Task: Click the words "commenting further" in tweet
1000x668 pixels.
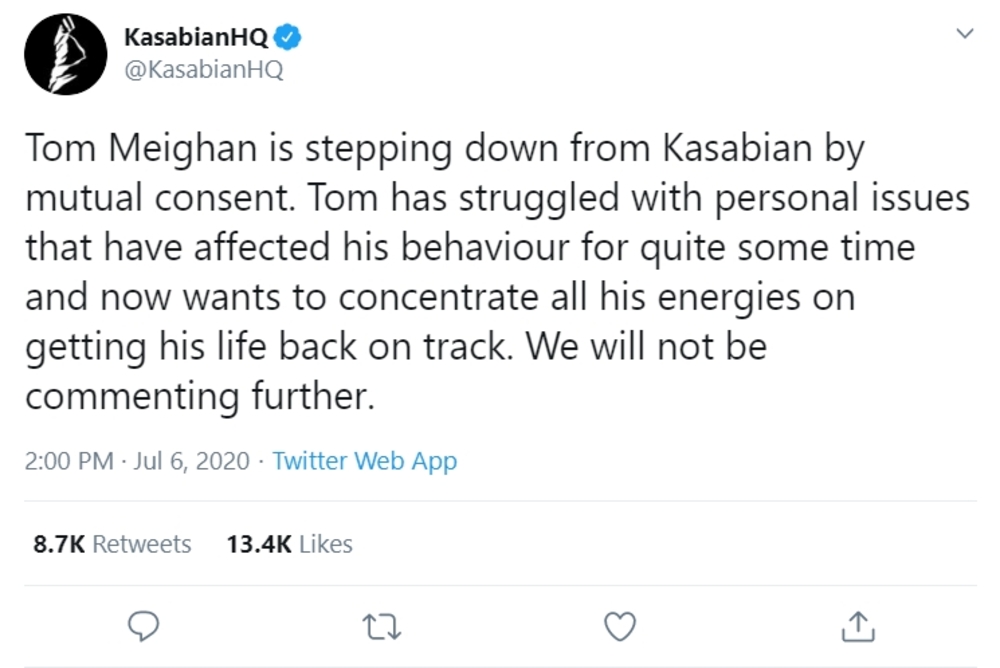Action: coord(199,397)
